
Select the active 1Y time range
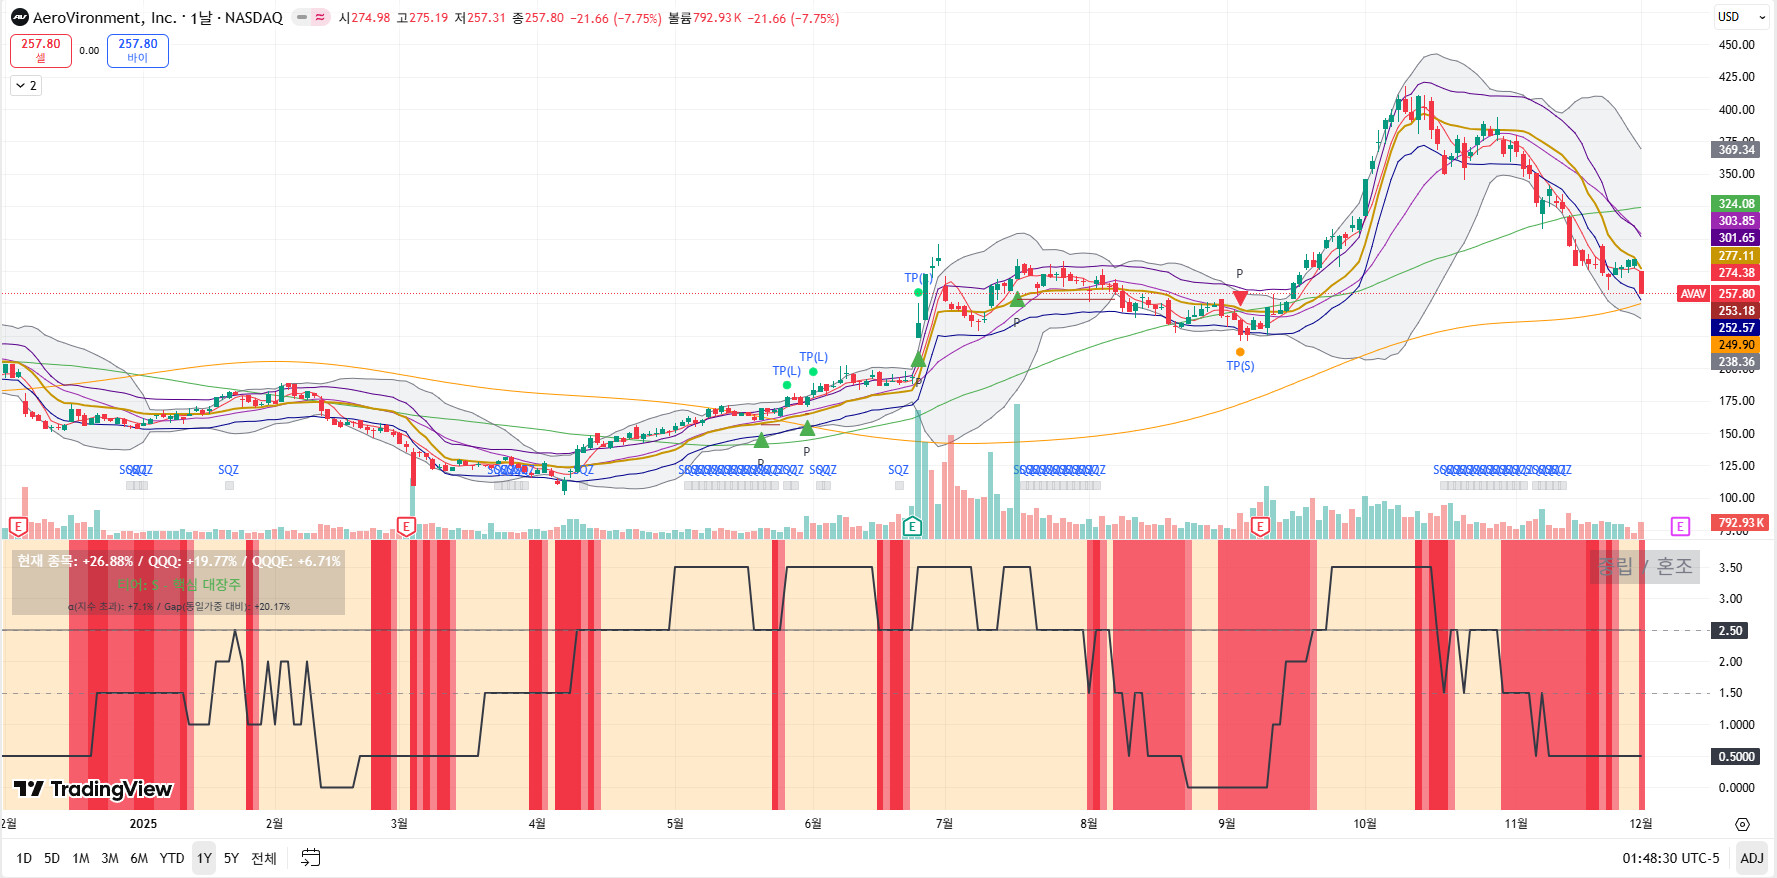coord(204,858)
